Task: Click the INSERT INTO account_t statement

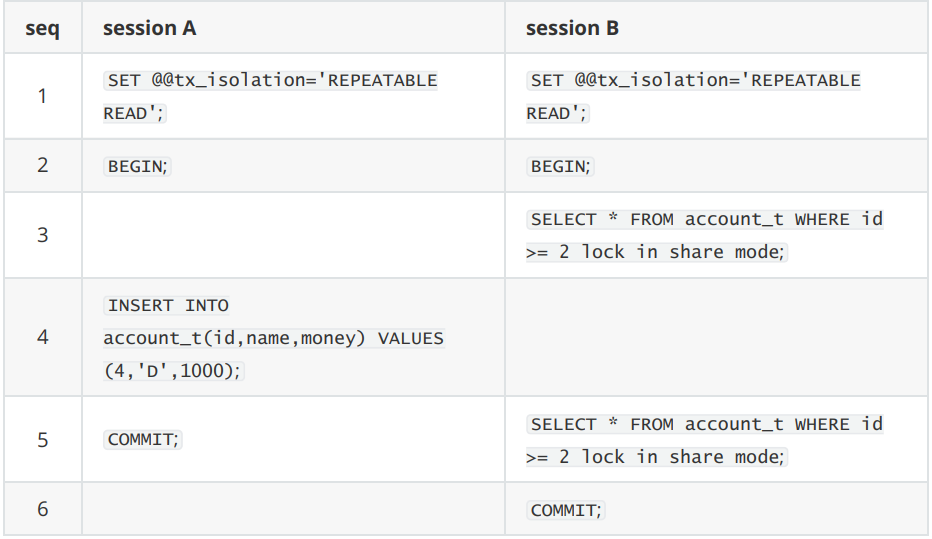Action: click(274, 338)
